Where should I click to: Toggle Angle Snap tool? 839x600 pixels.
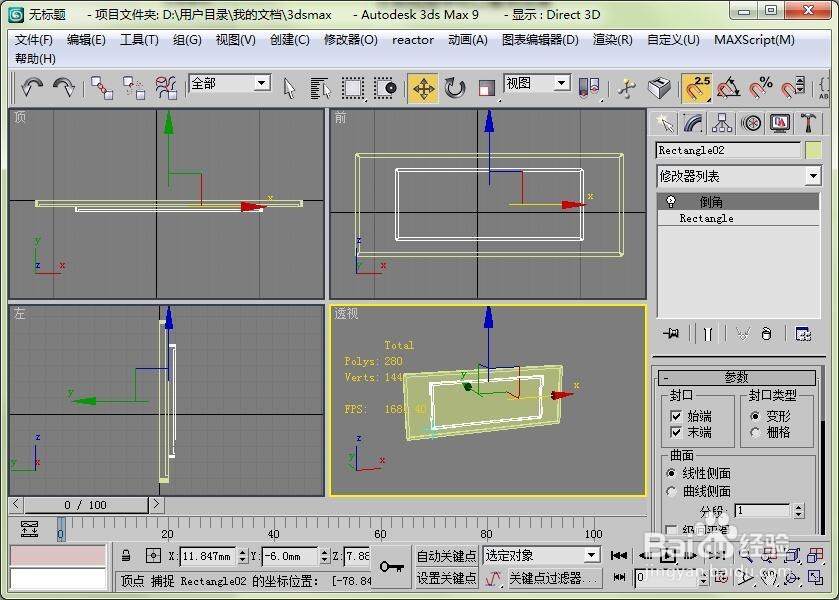tap(728, 88)
